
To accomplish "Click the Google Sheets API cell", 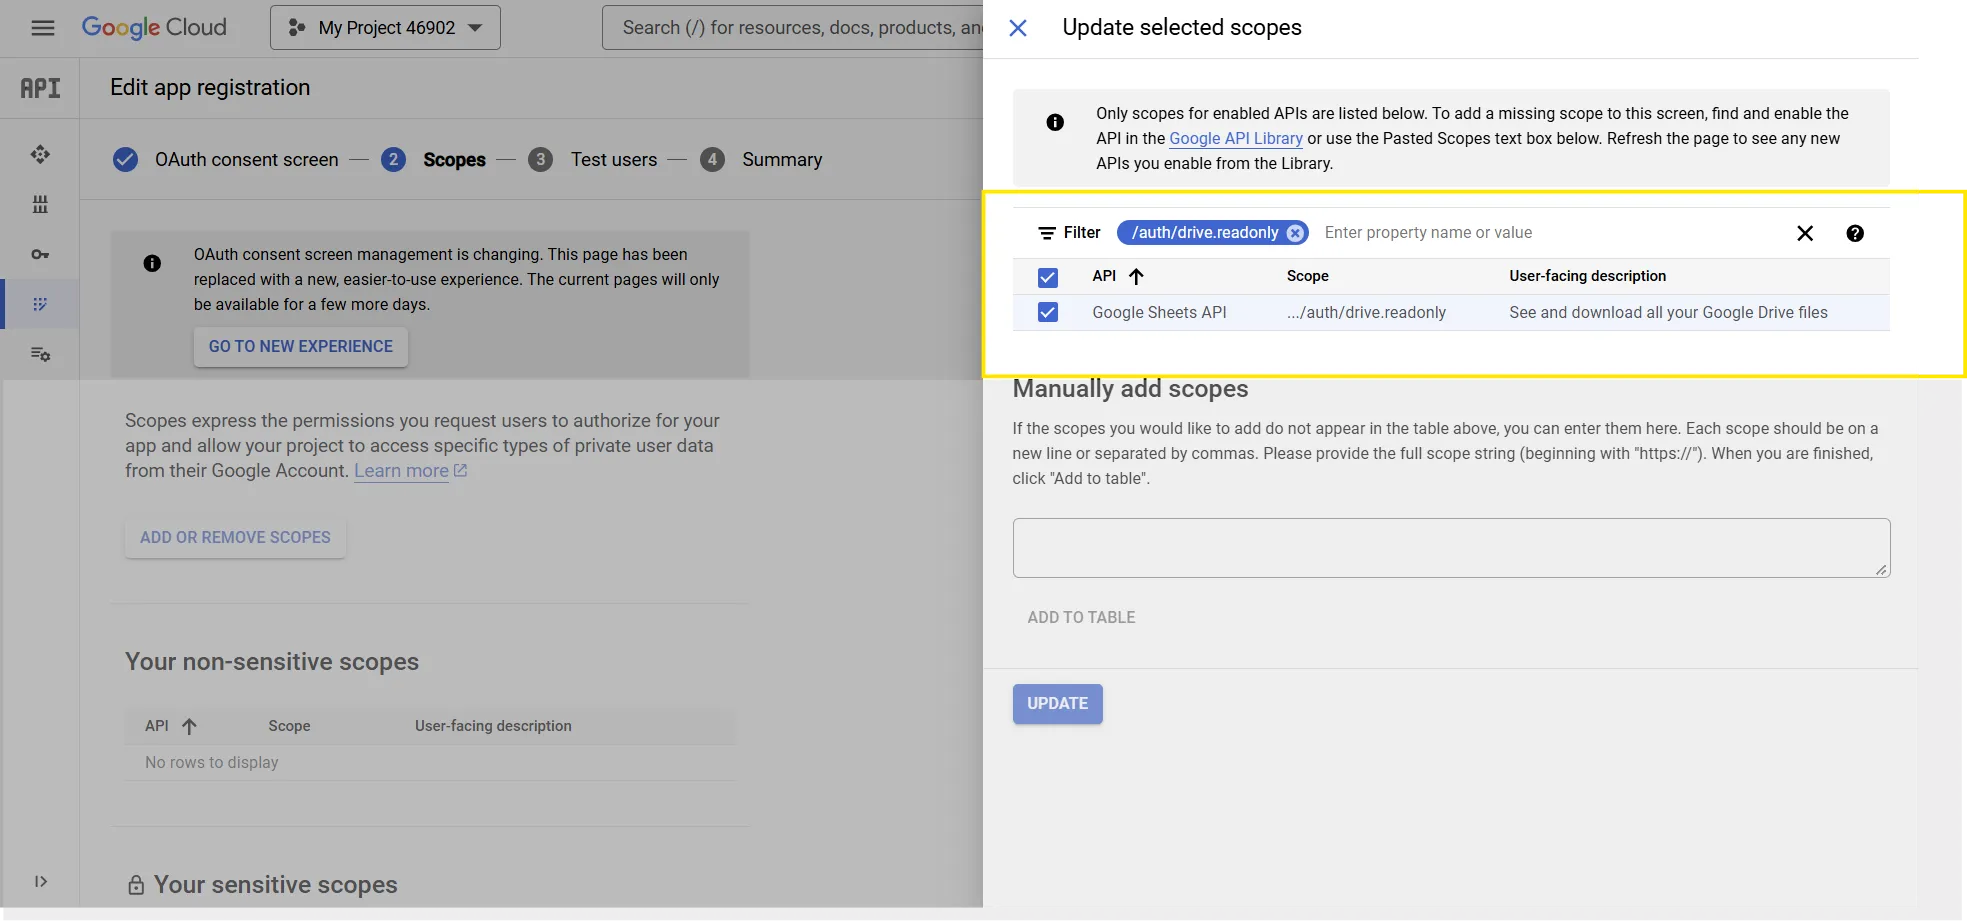I will 1159,313.
